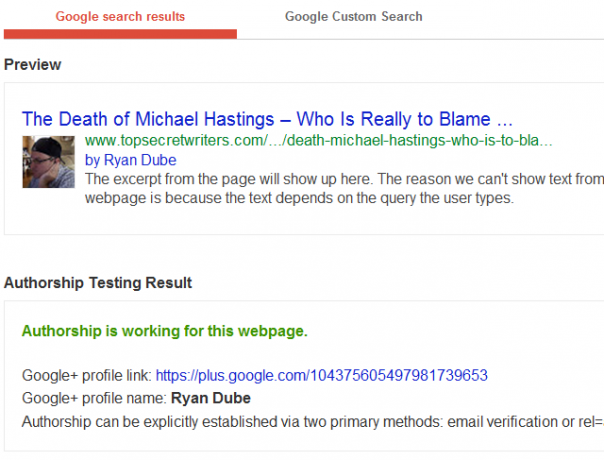
Task: Open the 'by Ryan Dube' author link
Action: 131,160
